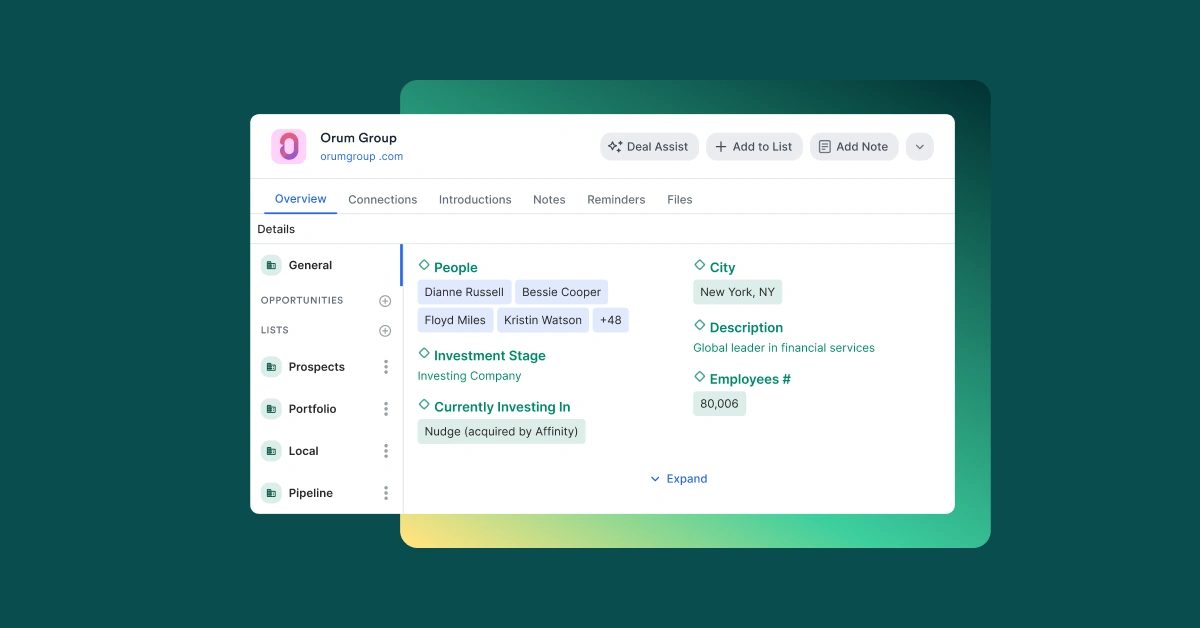Go to the Notes tab
Viewport: 1200px width, 628px height.
point(549,200)
